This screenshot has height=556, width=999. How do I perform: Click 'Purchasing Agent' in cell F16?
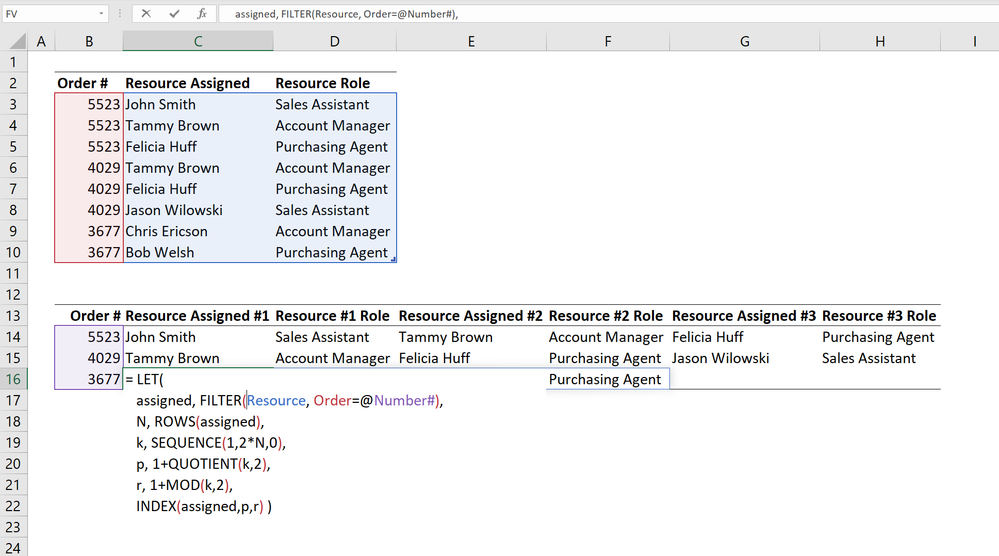(x=605, y=380)
